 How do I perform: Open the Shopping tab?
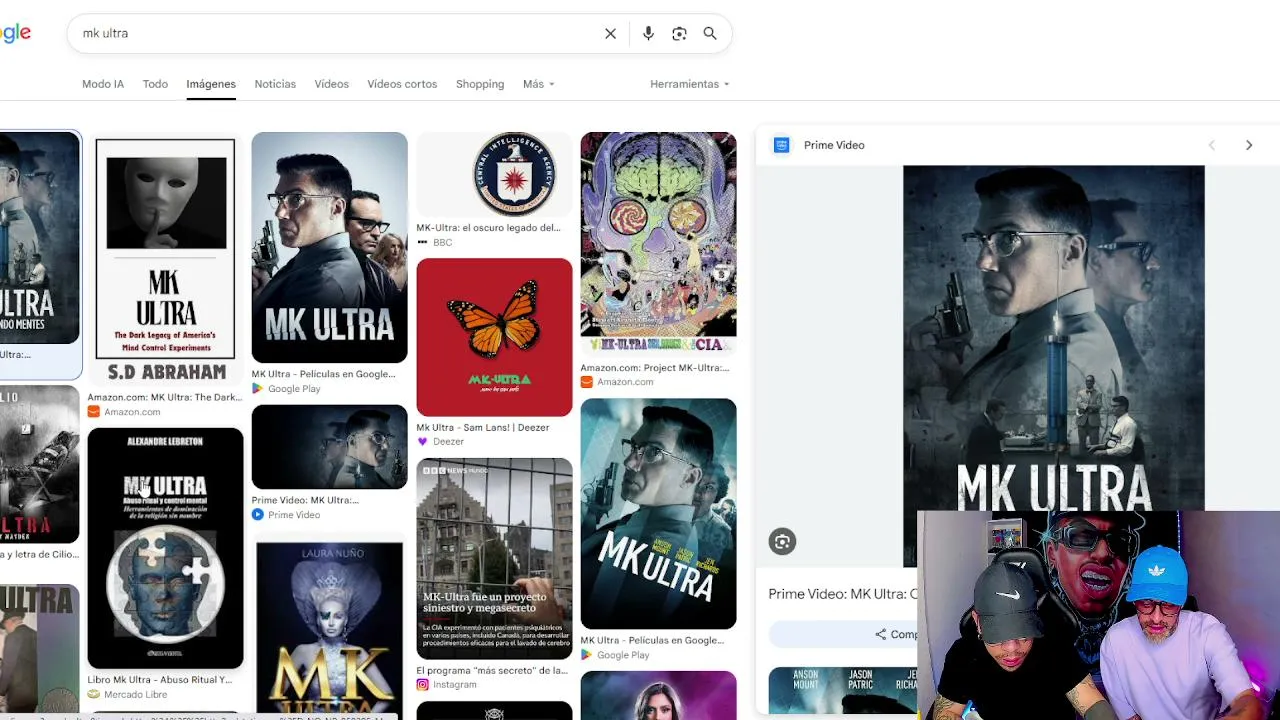point(480,84)
